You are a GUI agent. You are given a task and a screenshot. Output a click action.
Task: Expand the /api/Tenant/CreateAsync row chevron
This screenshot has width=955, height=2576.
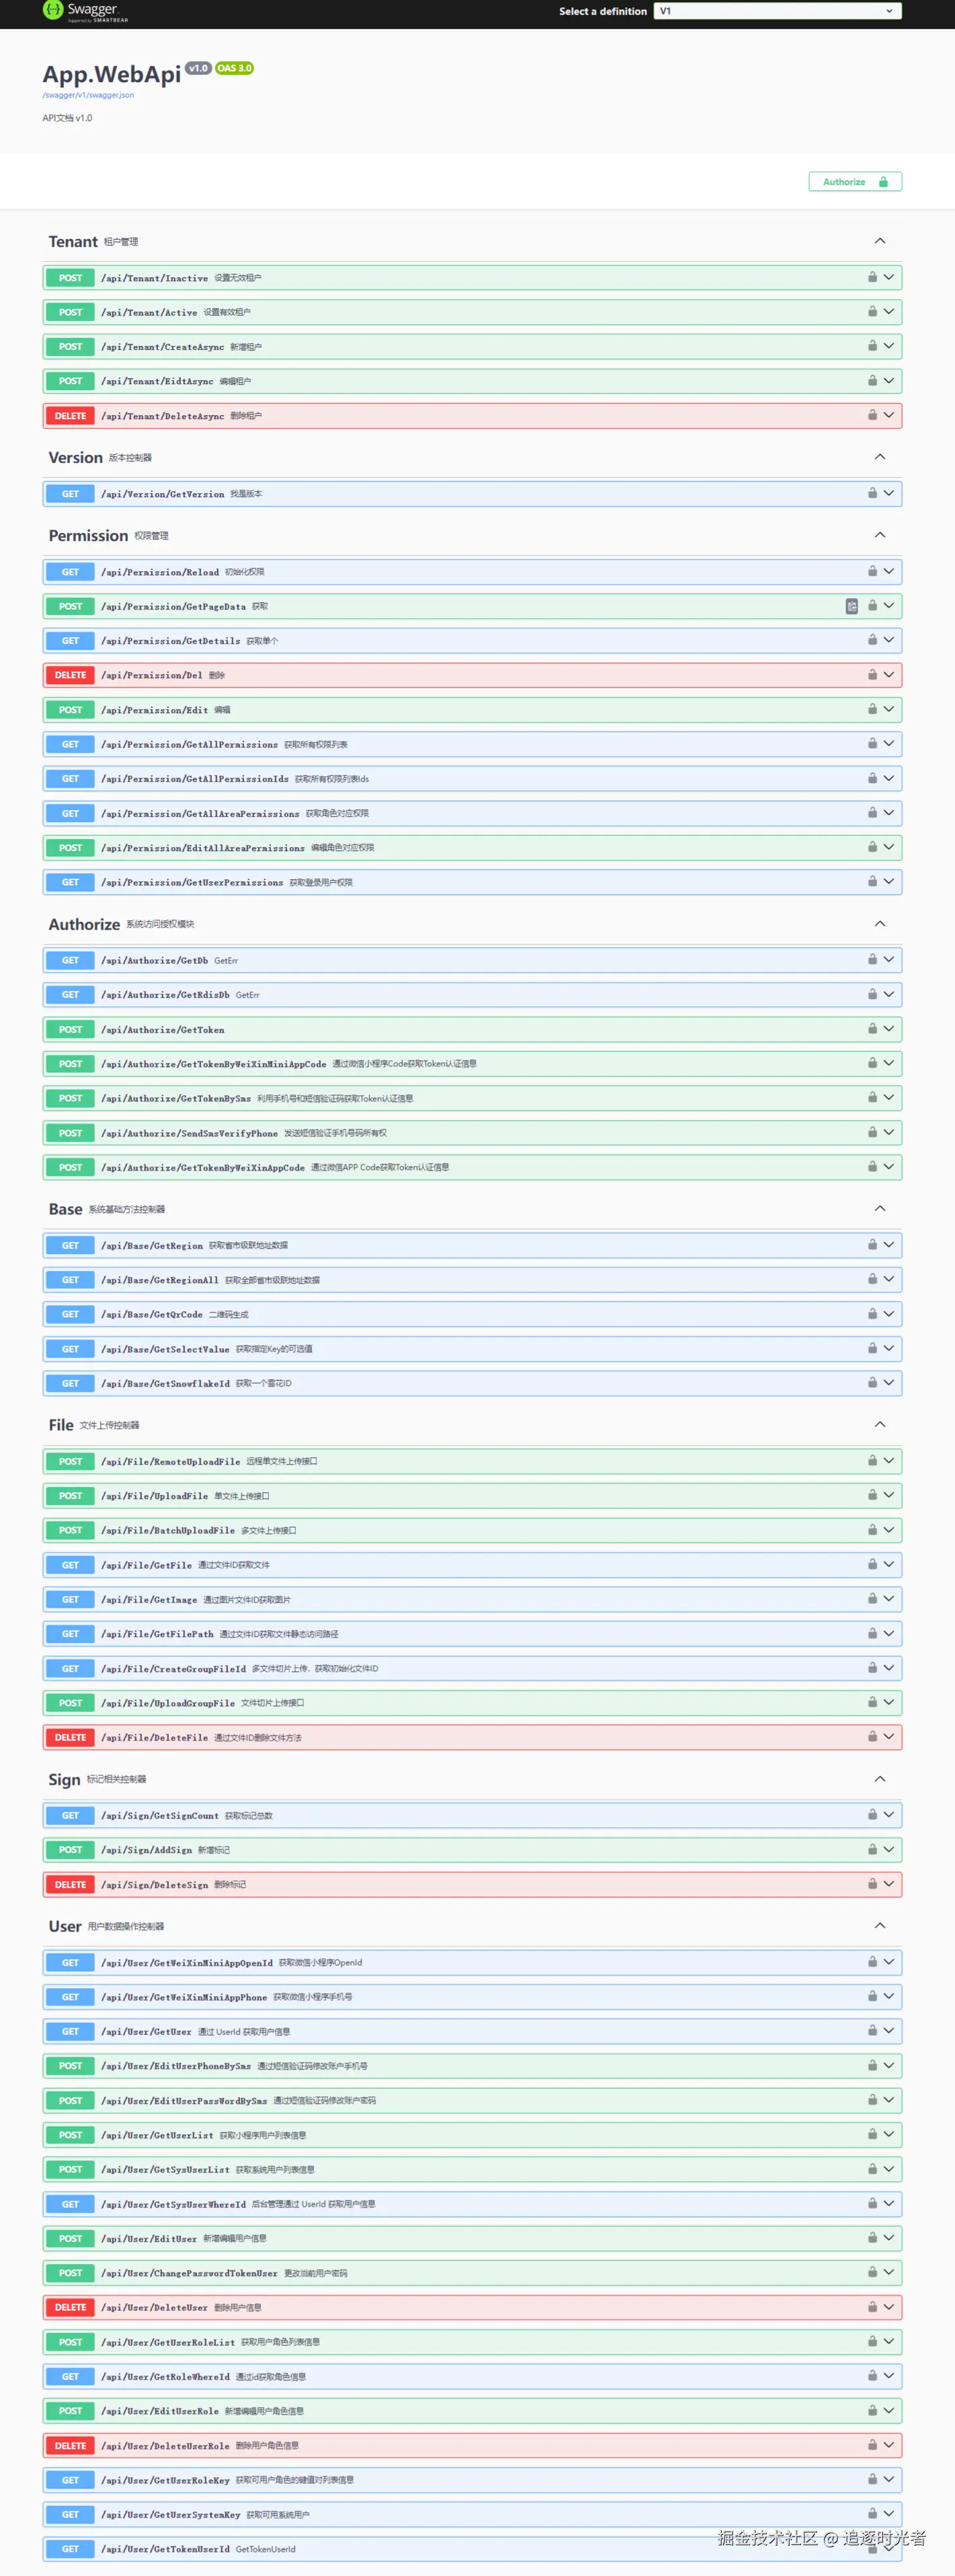[888, 346]
